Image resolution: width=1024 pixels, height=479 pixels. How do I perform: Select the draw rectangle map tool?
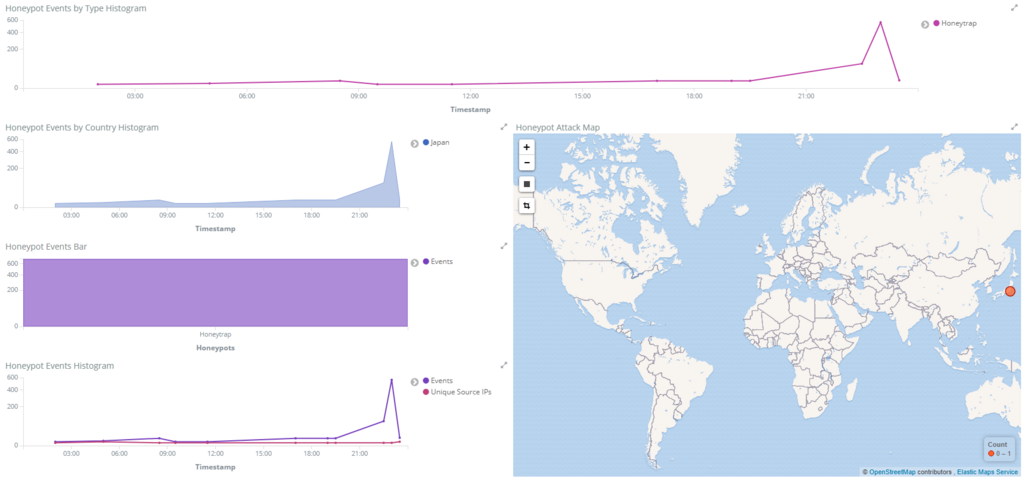coord(526,184)
